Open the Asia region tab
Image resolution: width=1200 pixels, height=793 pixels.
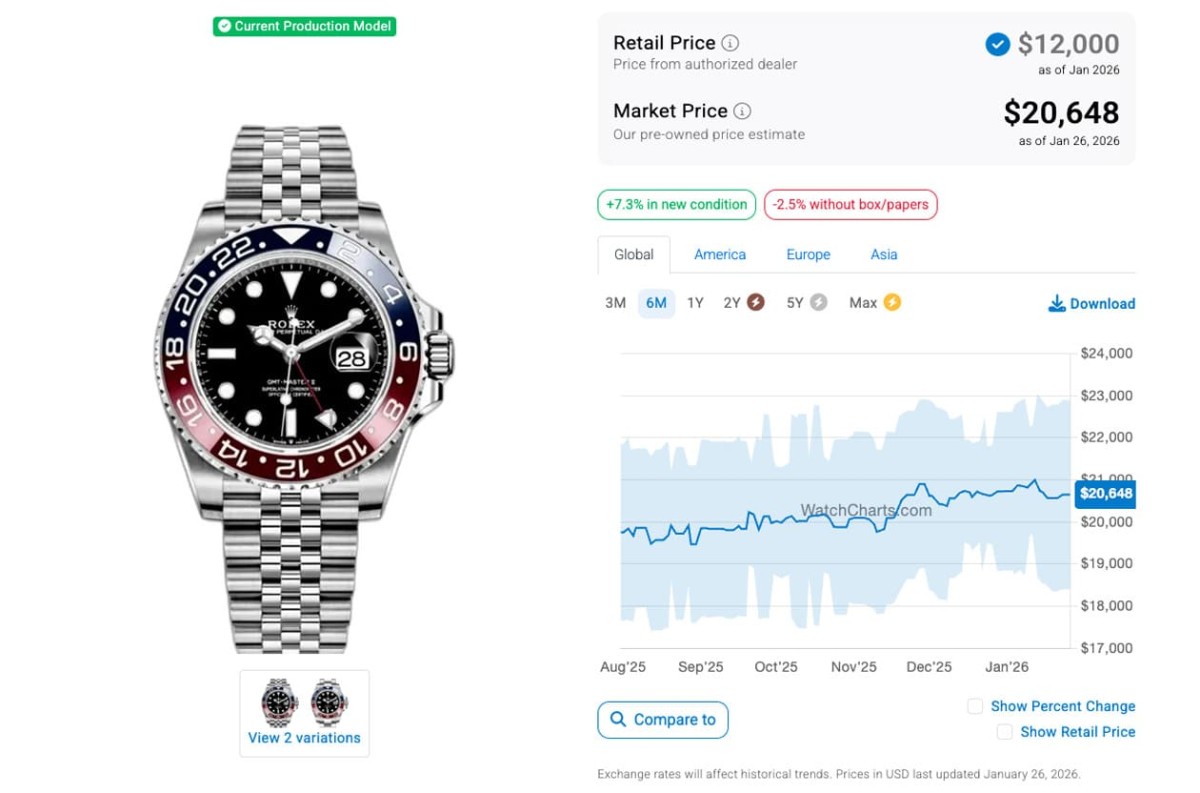click(884, 255)
